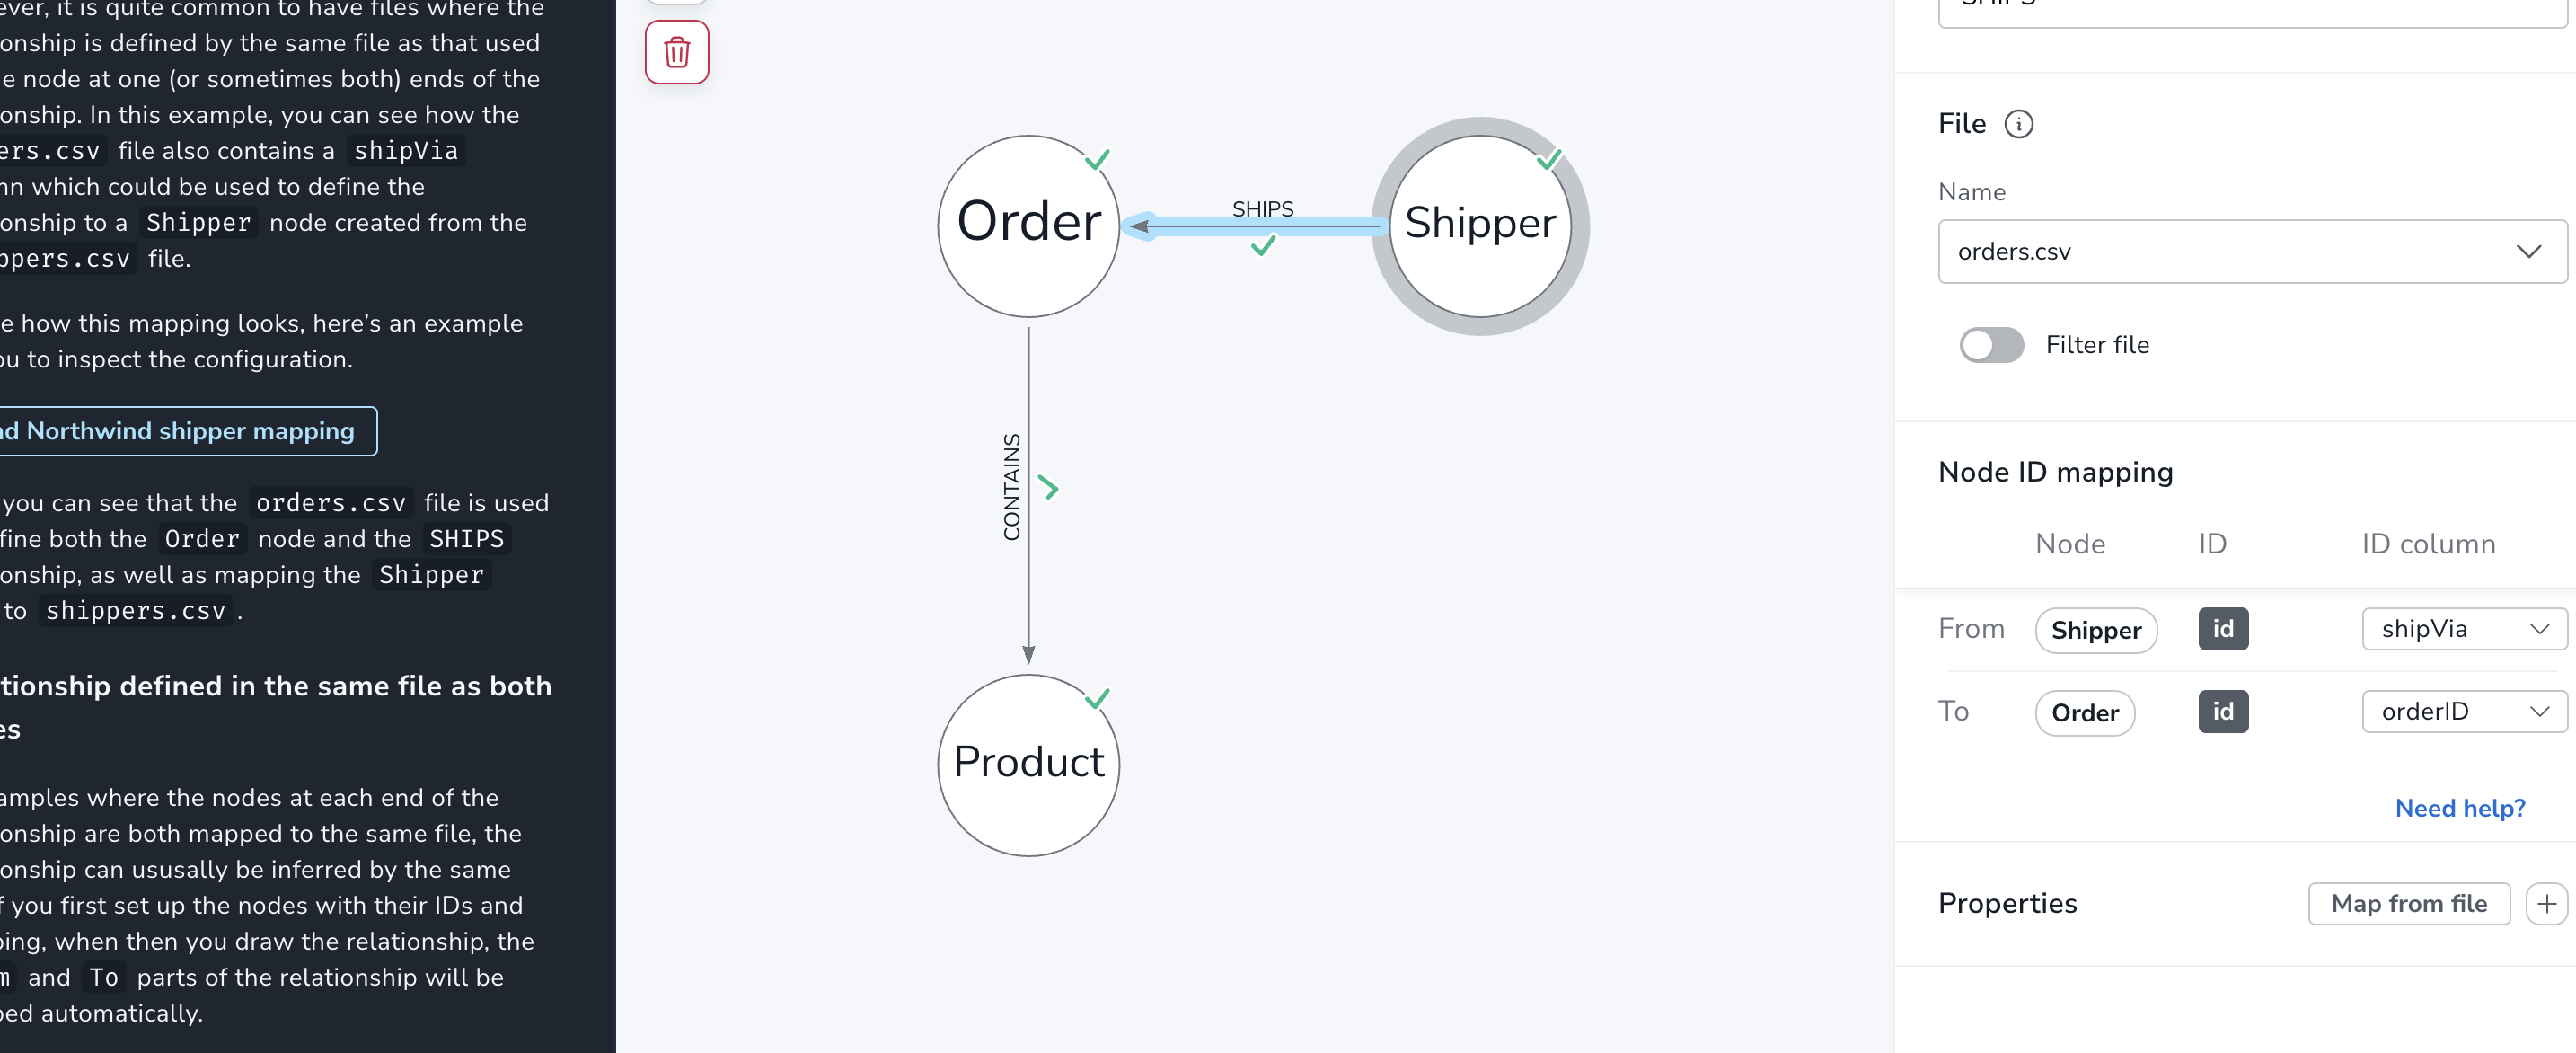Viewport: 2576px width, 1053px height.
Task: Open the orderID ID column dropdown
Action: pos(2464,712)
